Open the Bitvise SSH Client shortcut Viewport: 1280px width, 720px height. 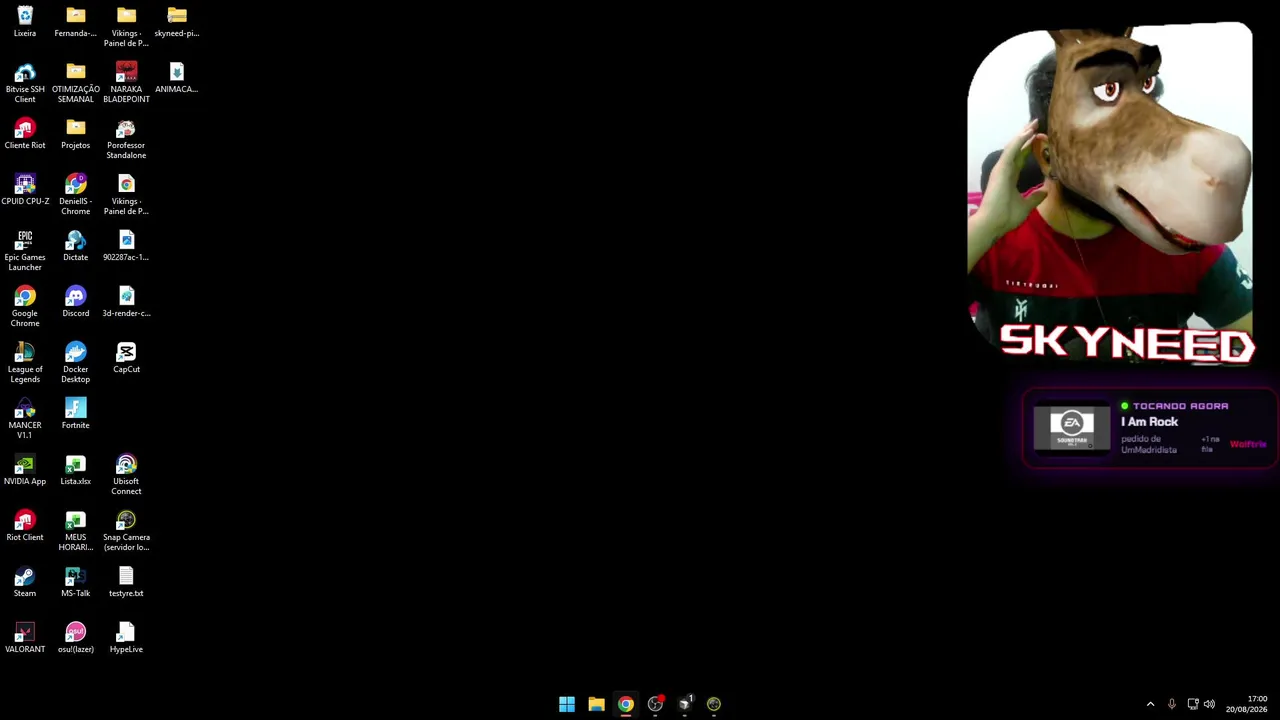25,83
